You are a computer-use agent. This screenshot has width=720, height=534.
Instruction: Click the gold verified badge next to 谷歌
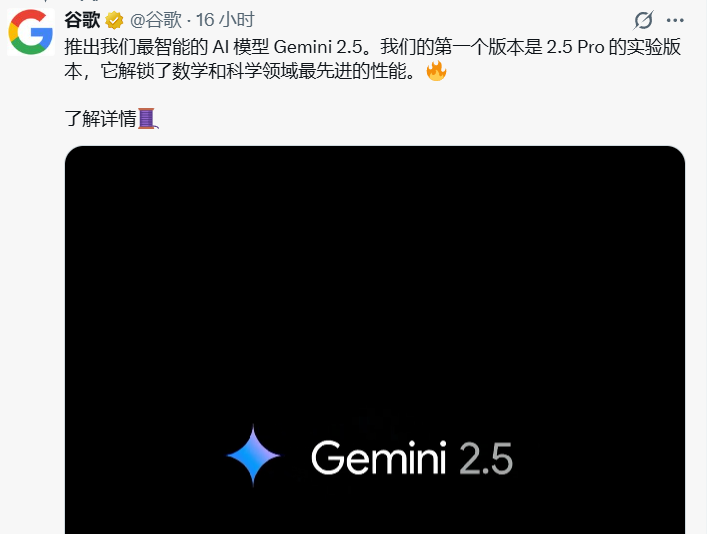click(114, 20)
